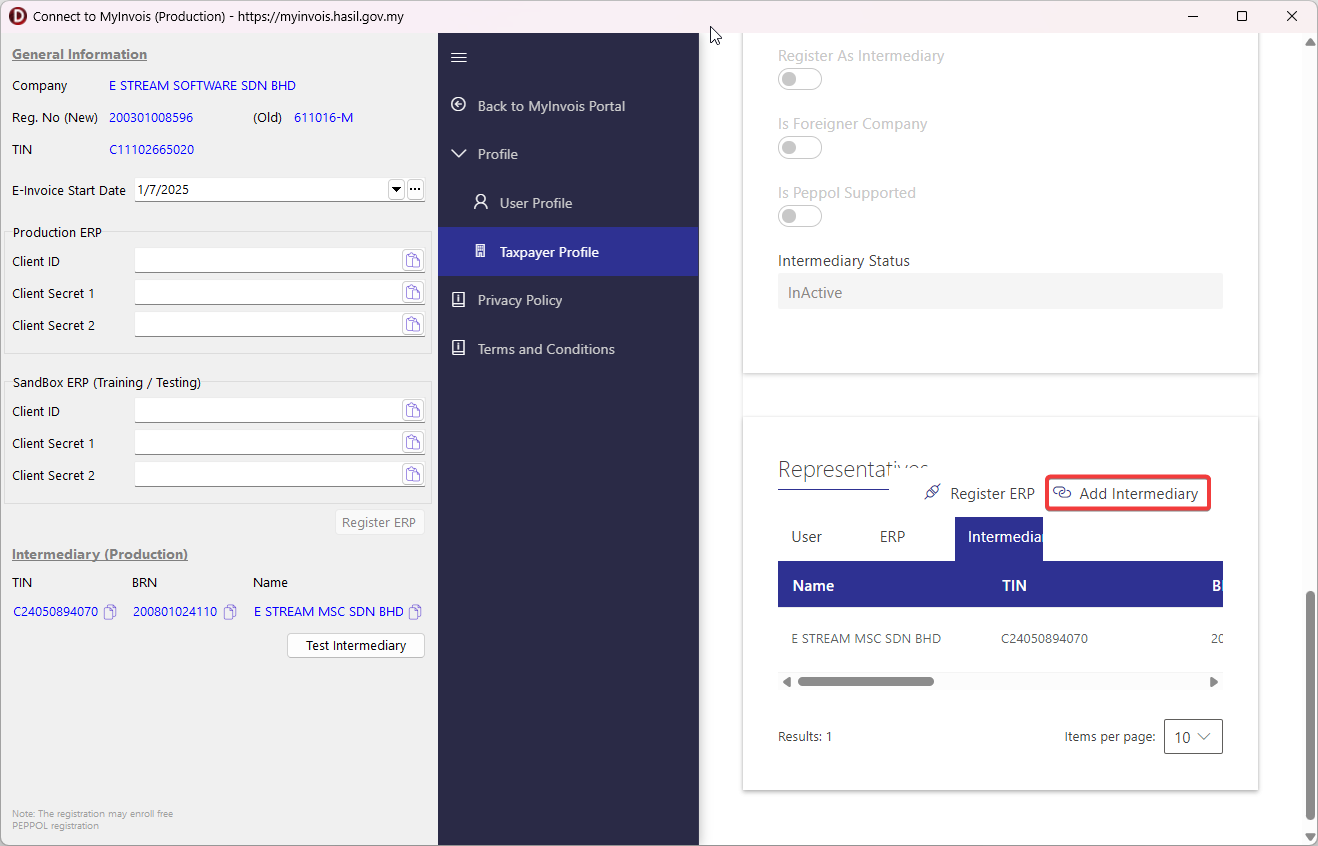Click the Add Intermediary link icon
The width and height of the screenshot is (1318, 846).
[1063, 493]
